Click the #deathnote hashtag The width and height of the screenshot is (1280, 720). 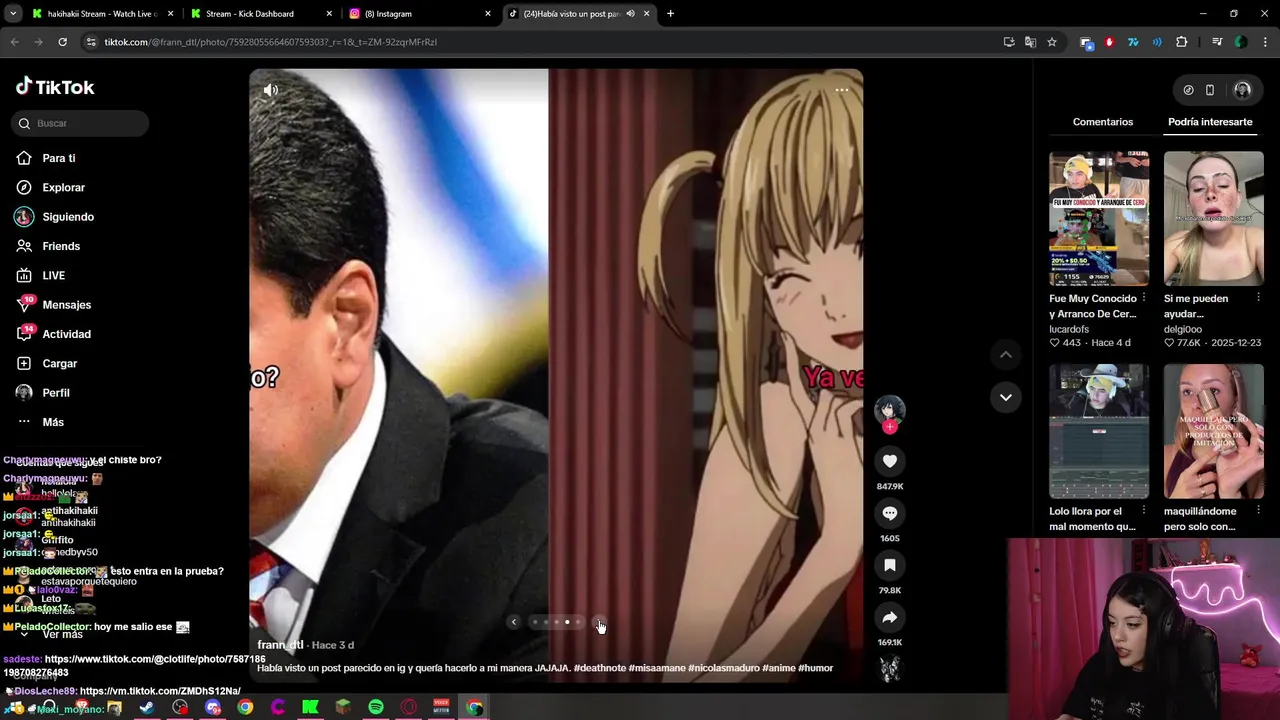click(600, 668)
